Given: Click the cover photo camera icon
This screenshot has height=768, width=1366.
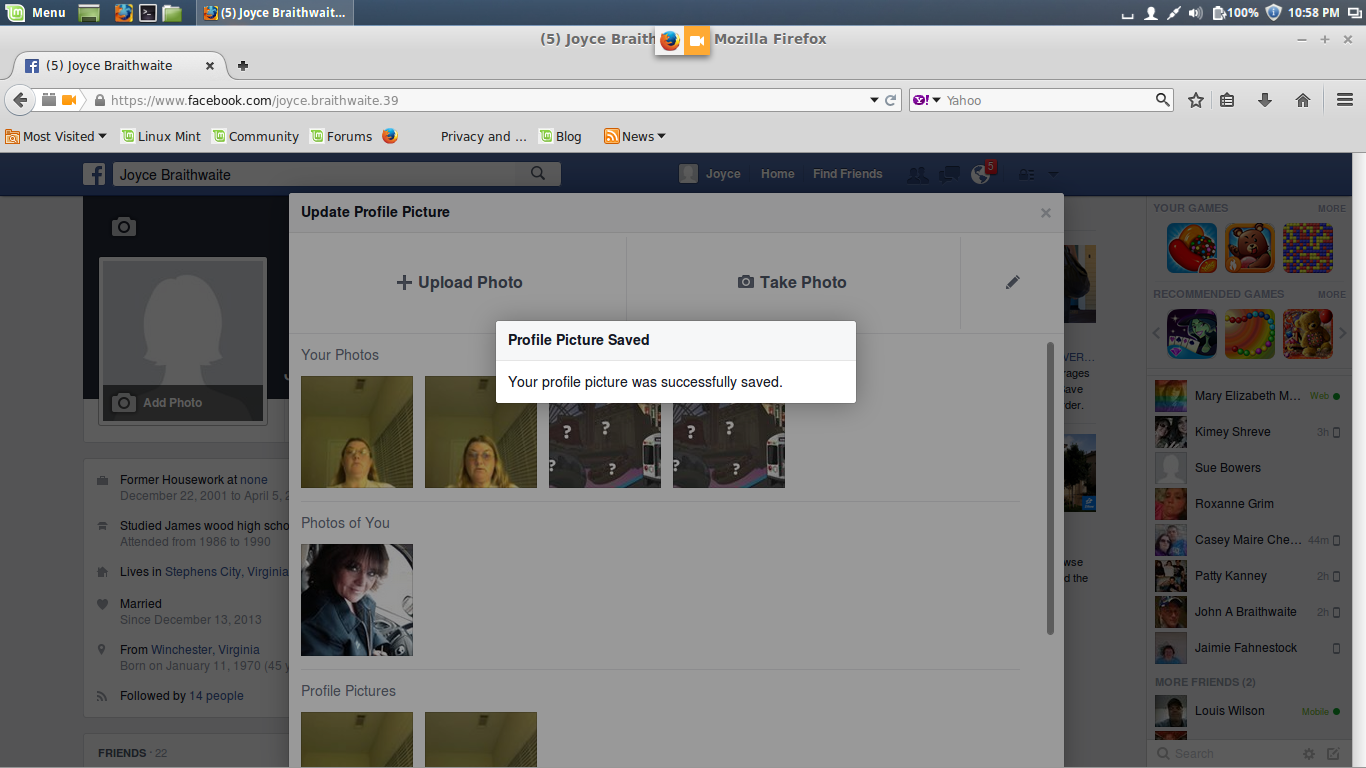Looking at the screenshot, I should tap(123, 227).
